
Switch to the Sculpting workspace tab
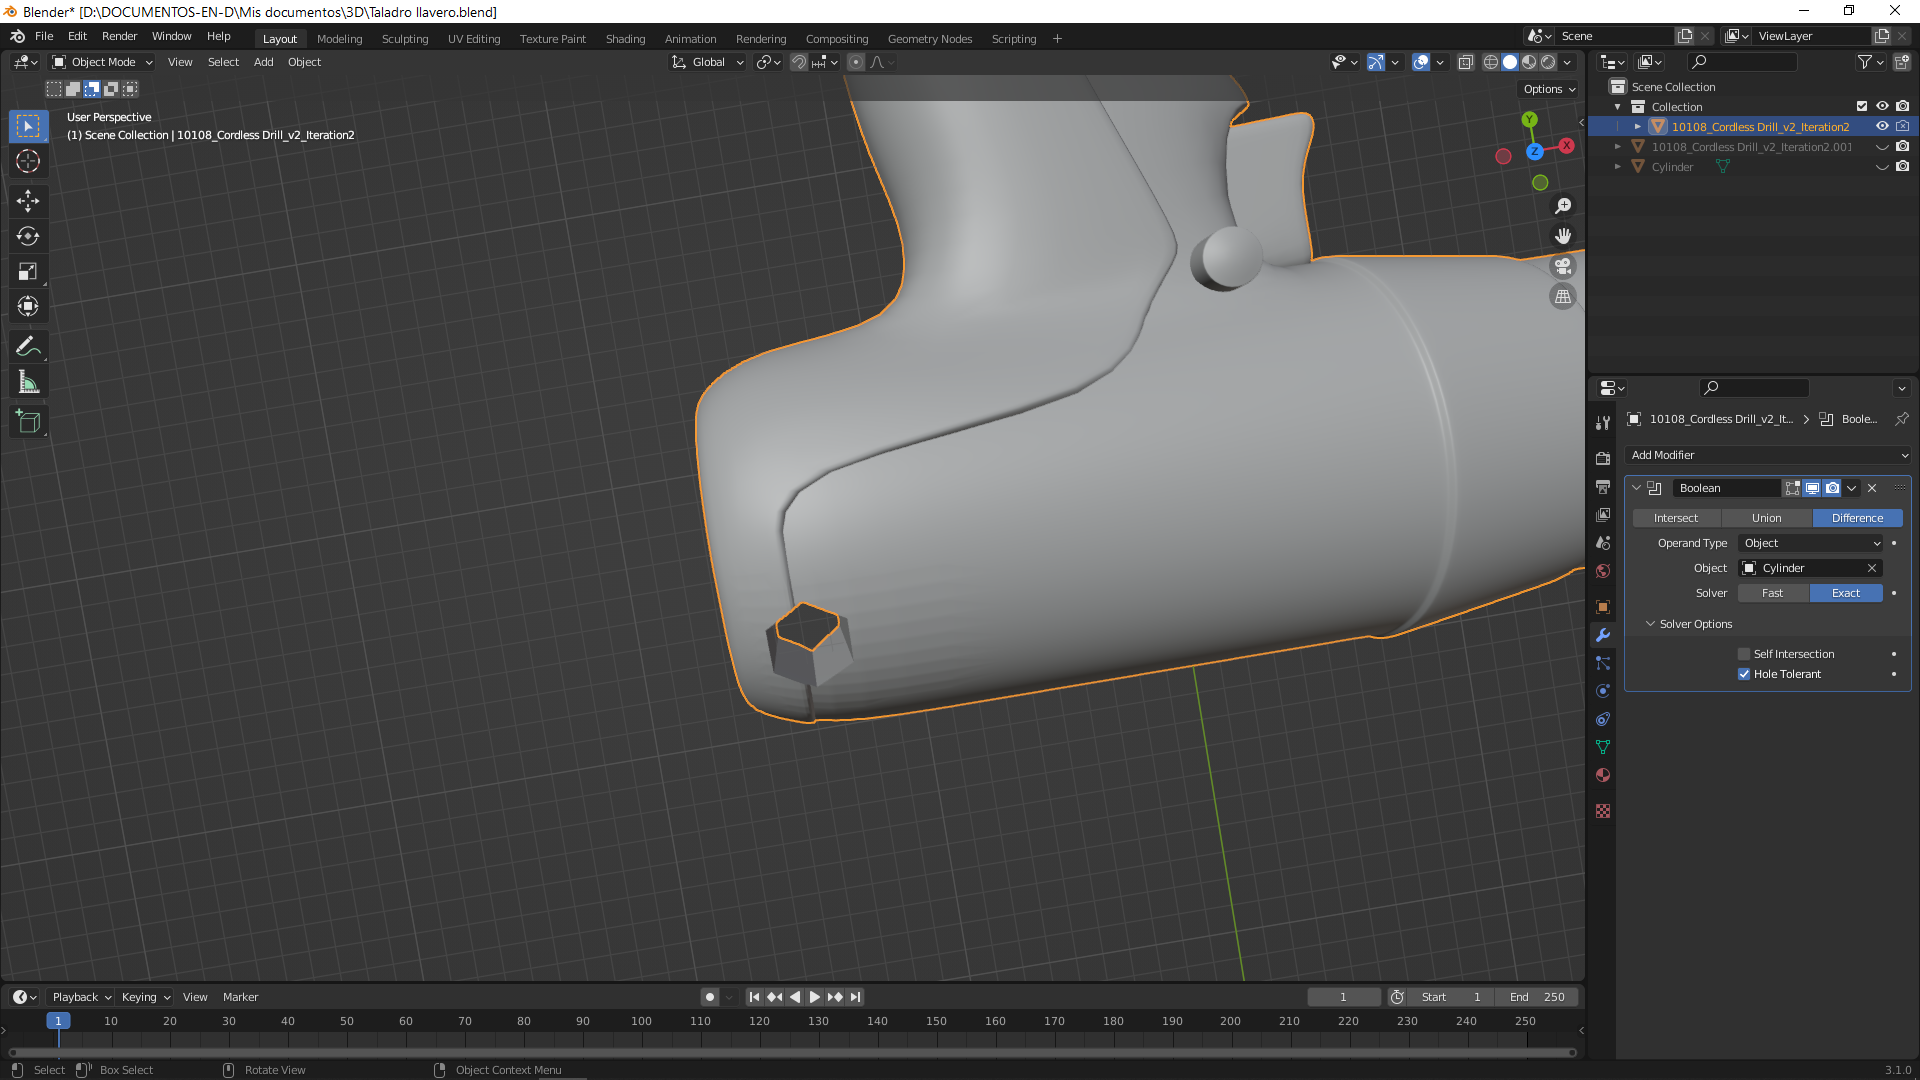(405, 39)
